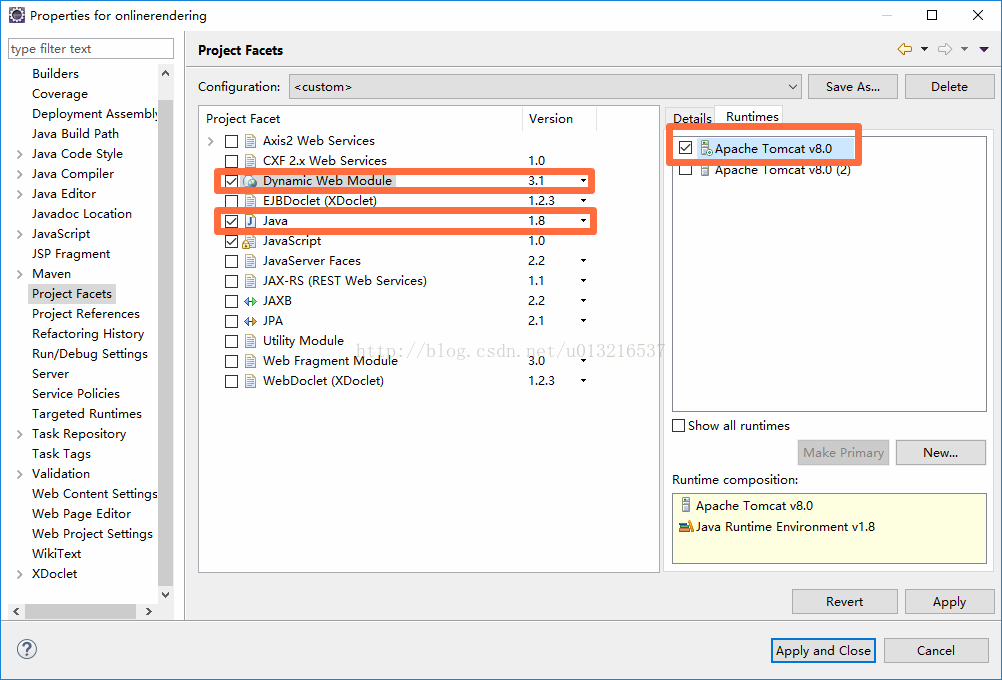Click the Apache Tomcat v8.0 server icon
Image resolution: width=1002 pixels, height=680 pixels.
(x=705, y=148)
